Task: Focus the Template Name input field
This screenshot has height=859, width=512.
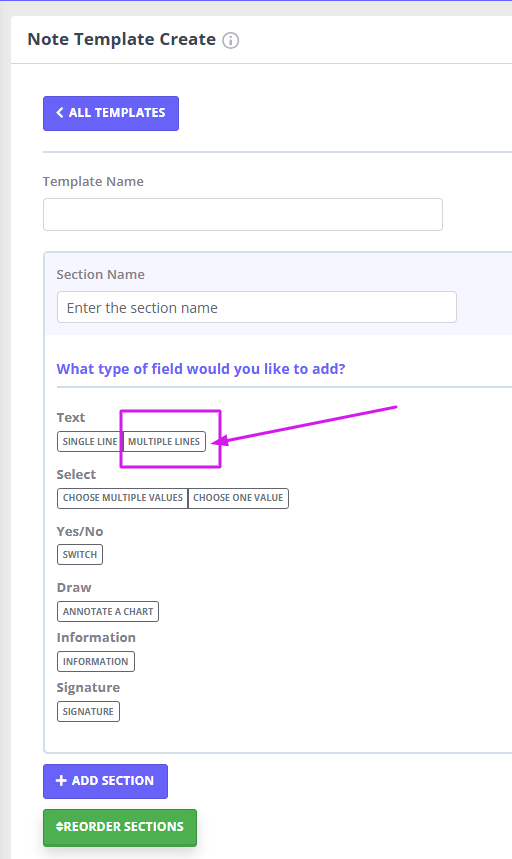Action: (243, 214)
